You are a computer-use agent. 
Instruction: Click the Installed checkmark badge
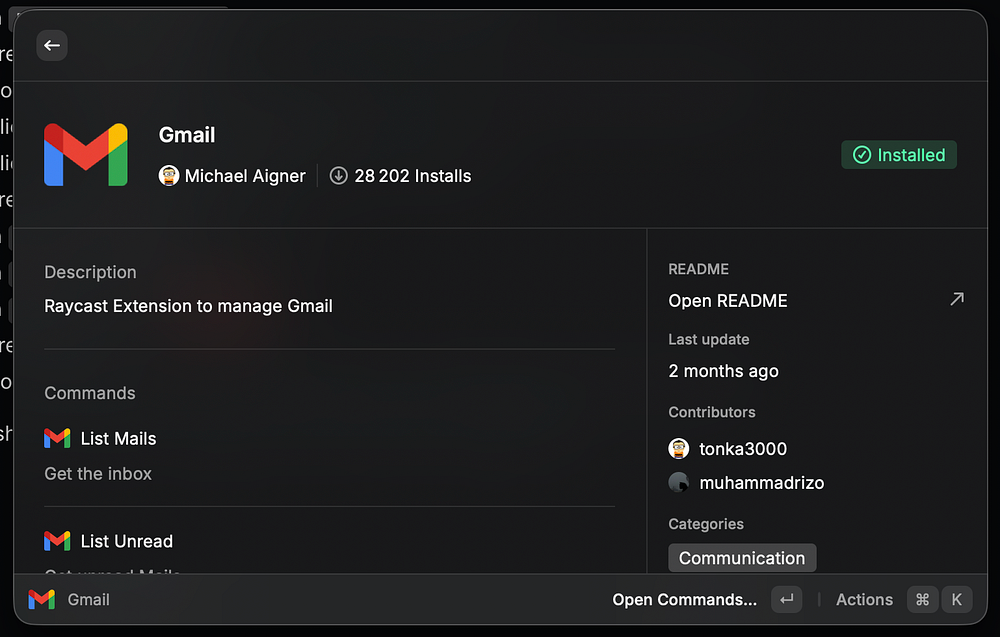coord(899,155)
